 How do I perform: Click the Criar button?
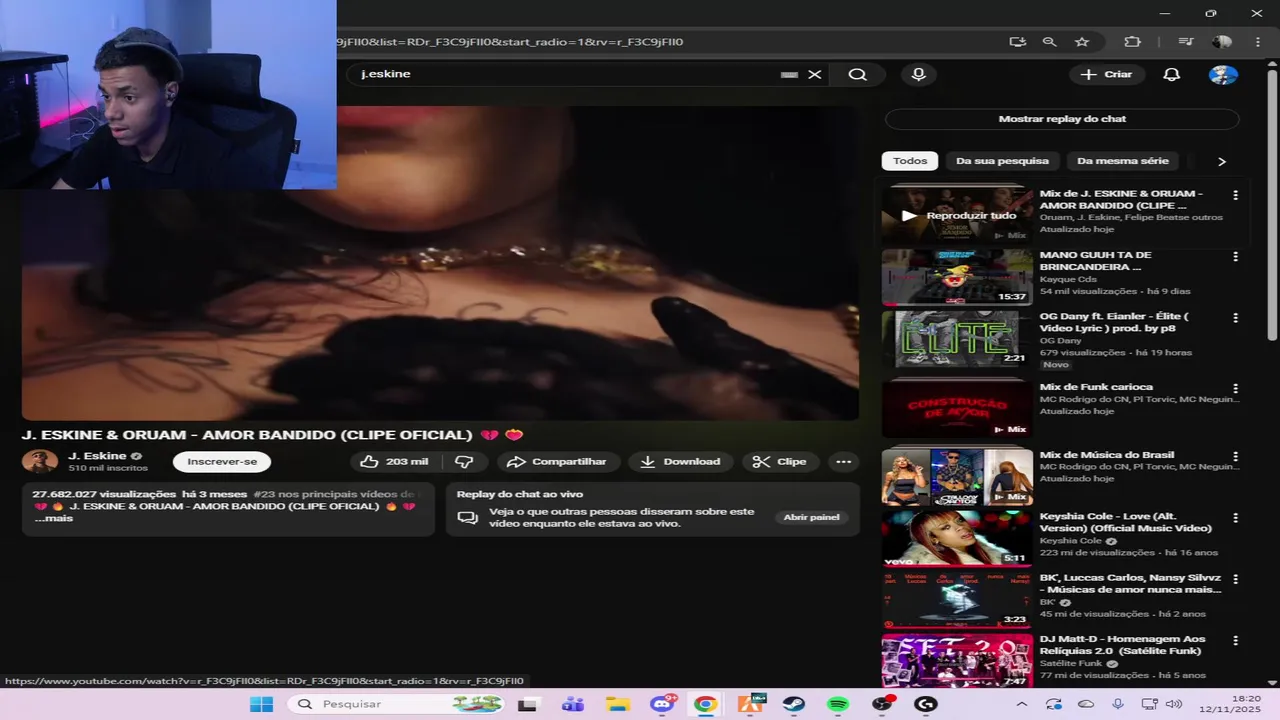click(x=1107, y=74)
